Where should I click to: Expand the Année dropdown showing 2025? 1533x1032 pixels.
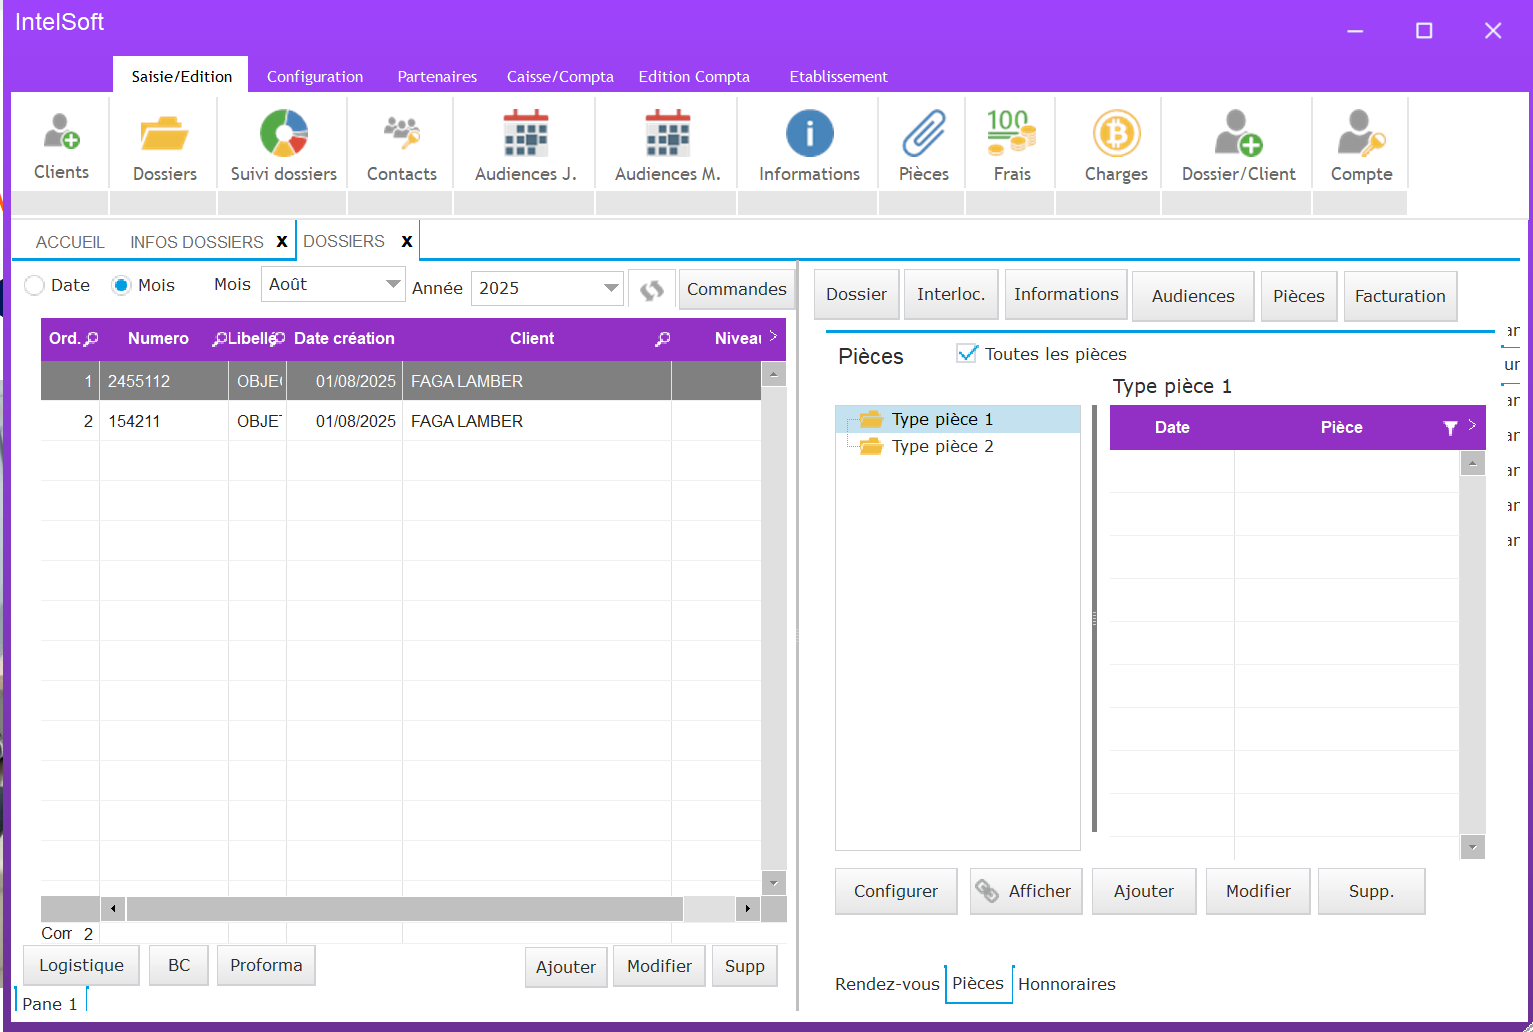pos(611,289)
